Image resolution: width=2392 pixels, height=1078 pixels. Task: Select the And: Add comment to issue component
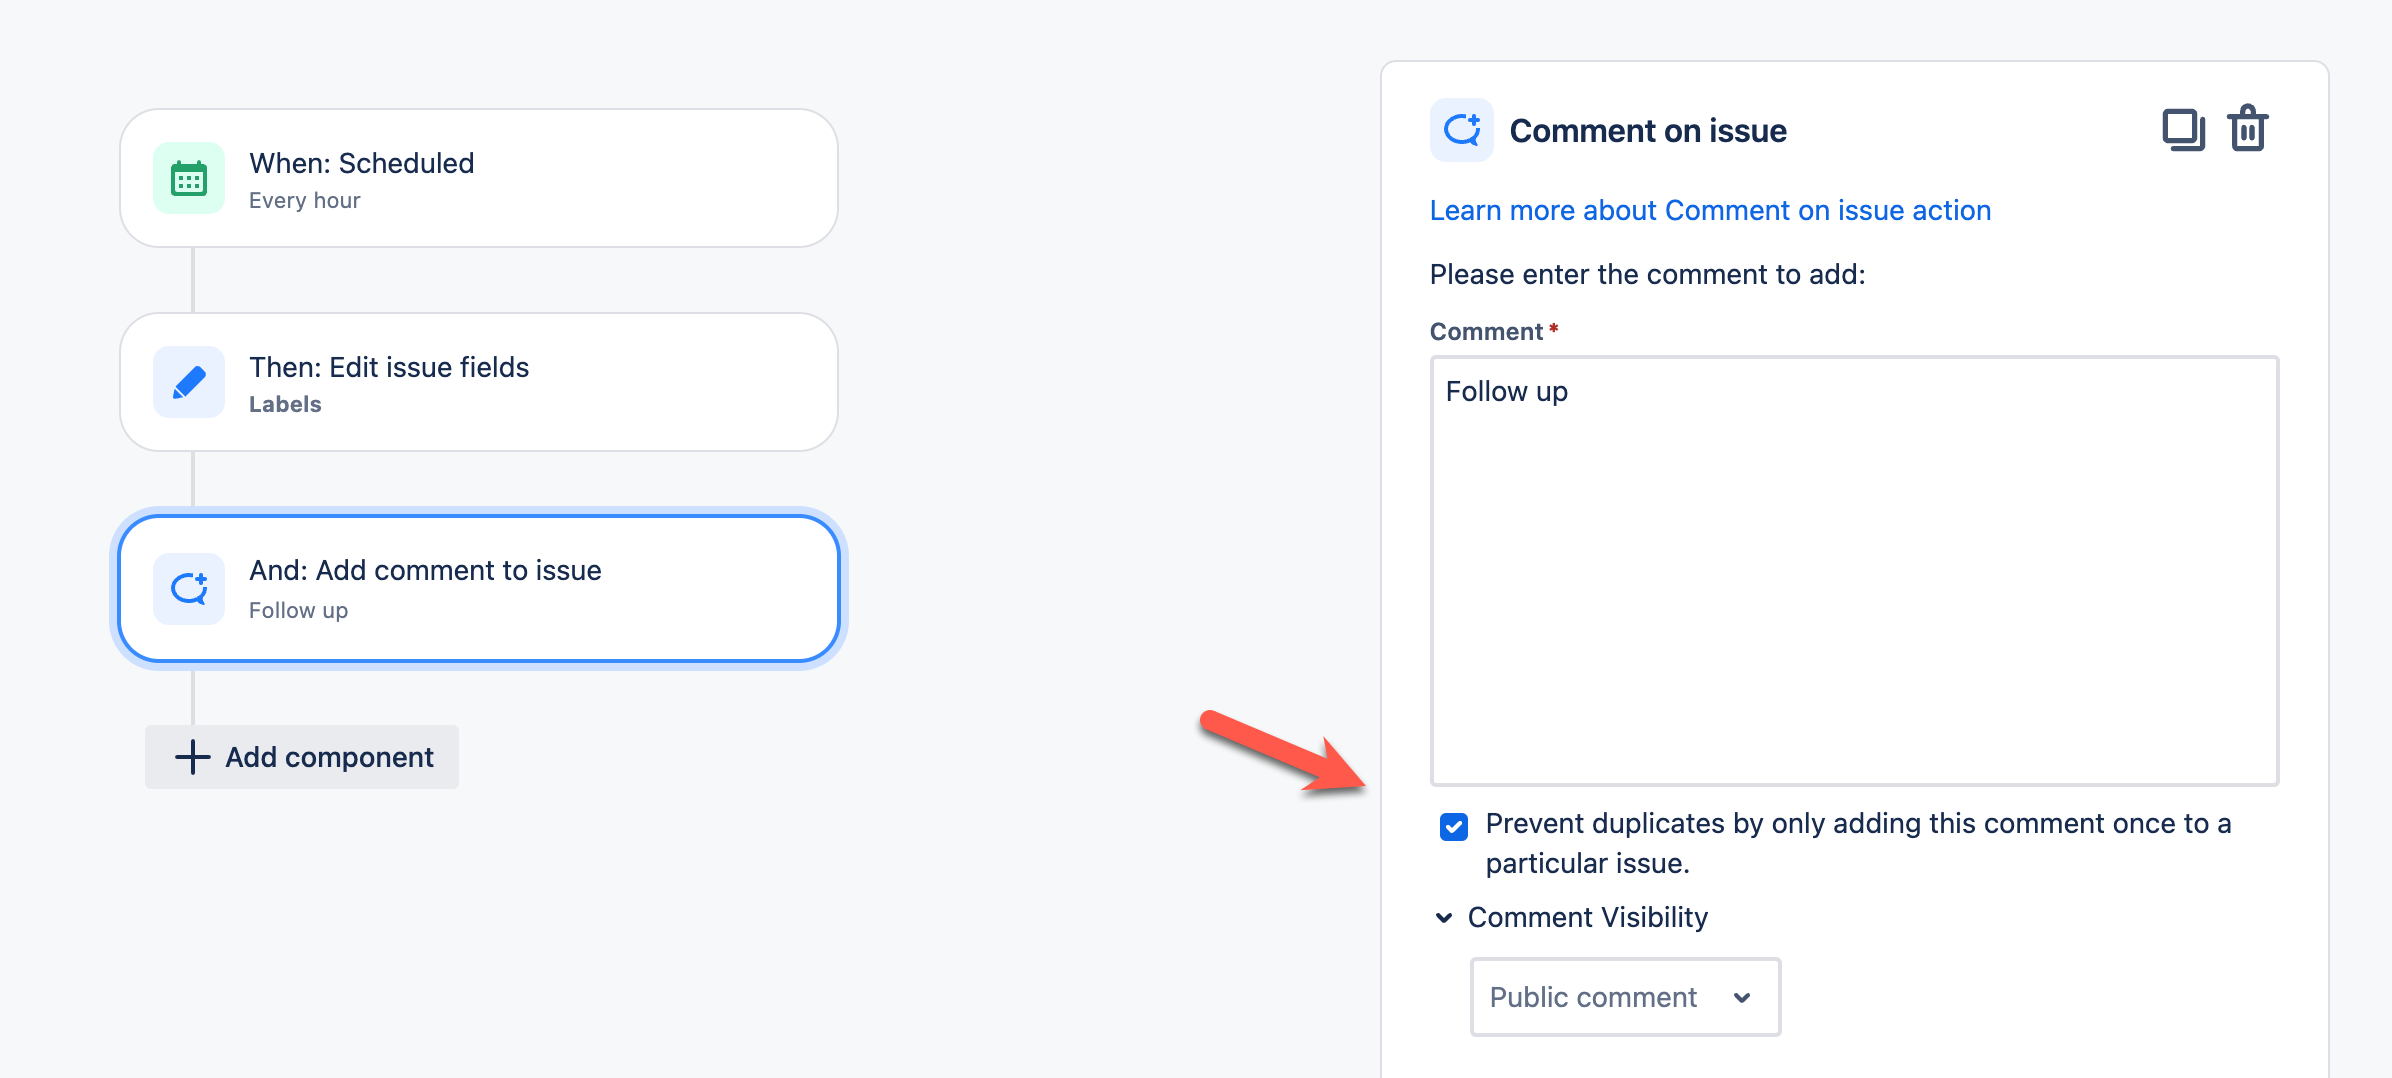[x=478, y=588]
